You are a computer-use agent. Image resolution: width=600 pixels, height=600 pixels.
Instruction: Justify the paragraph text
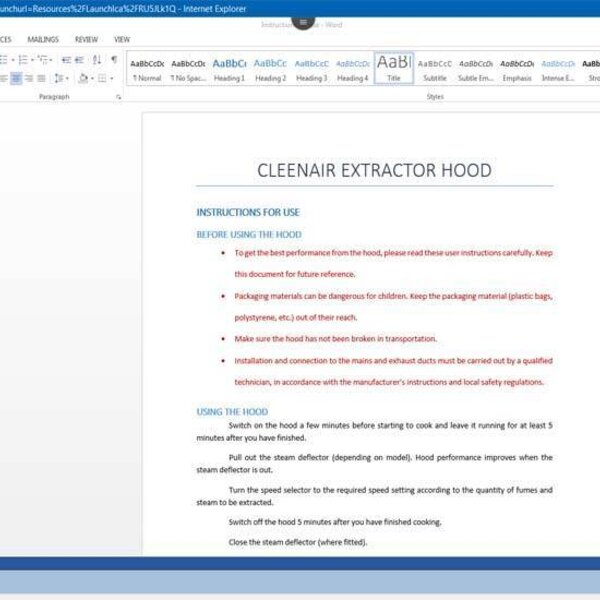41,79
